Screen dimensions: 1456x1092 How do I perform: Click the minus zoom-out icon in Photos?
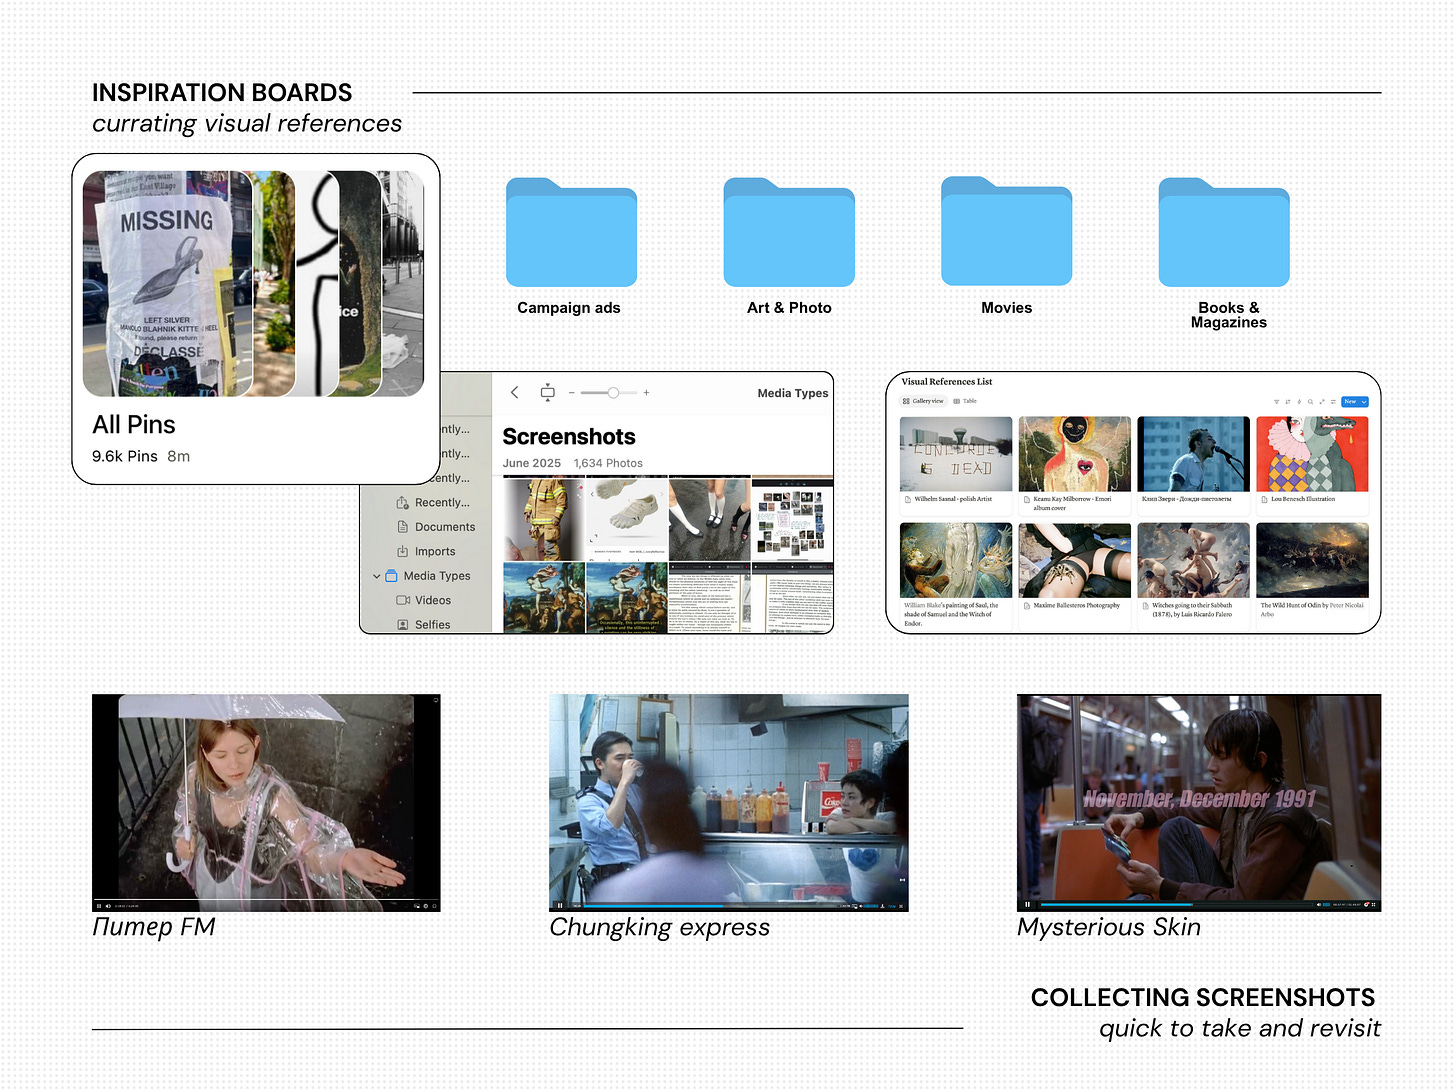click(572, 393)
